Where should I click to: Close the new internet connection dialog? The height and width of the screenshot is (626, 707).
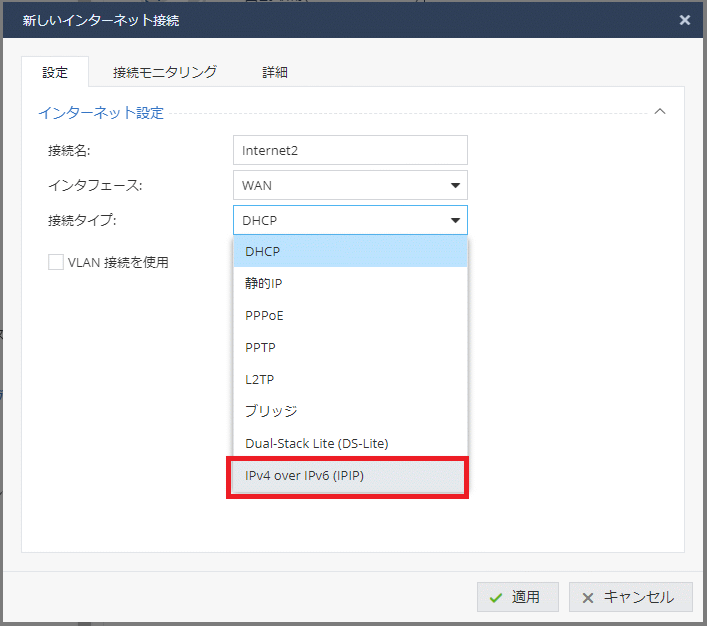click(684, 20)
